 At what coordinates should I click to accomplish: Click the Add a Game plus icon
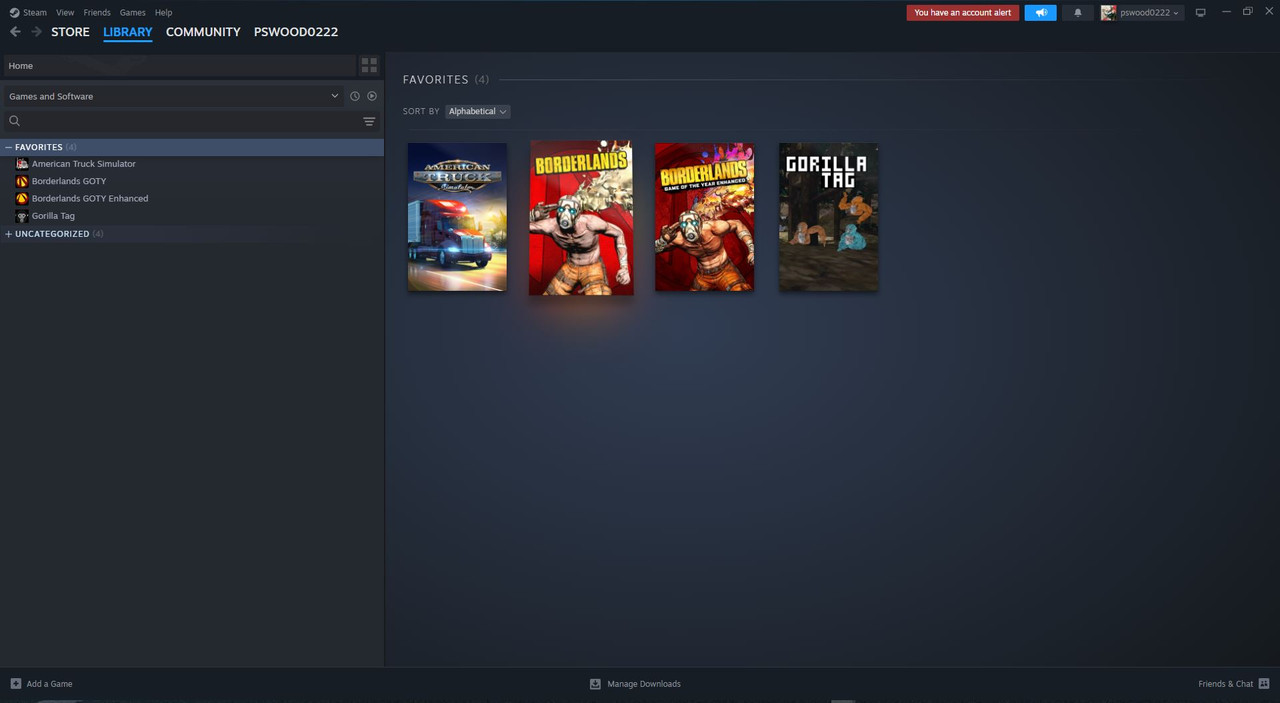click(15, 684)
